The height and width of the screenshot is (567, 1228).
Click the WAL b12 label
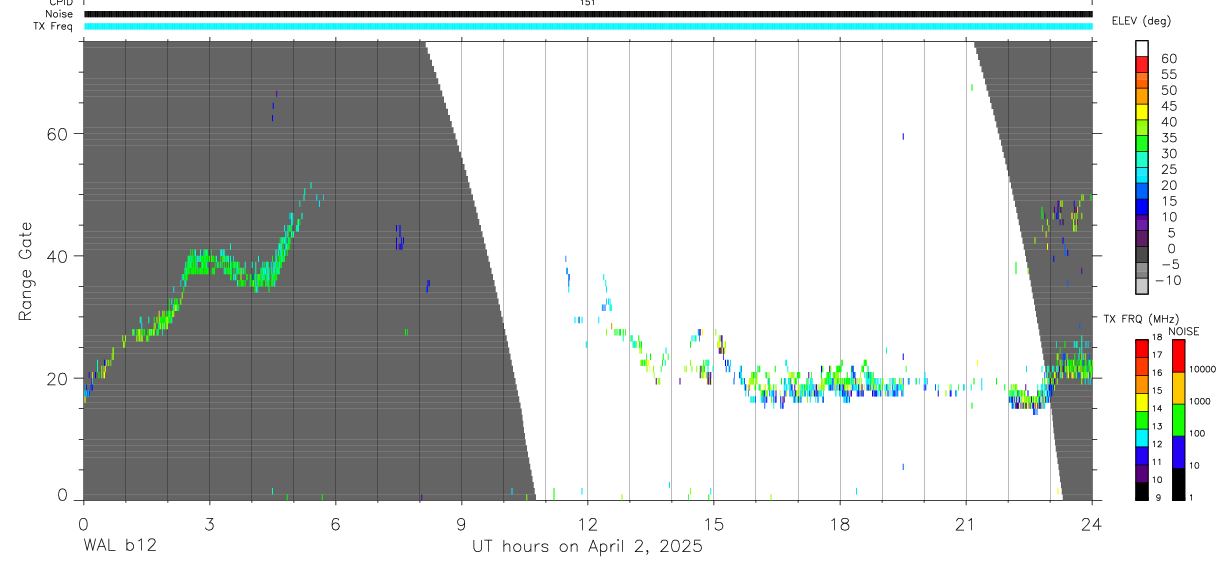click(120, 547)
